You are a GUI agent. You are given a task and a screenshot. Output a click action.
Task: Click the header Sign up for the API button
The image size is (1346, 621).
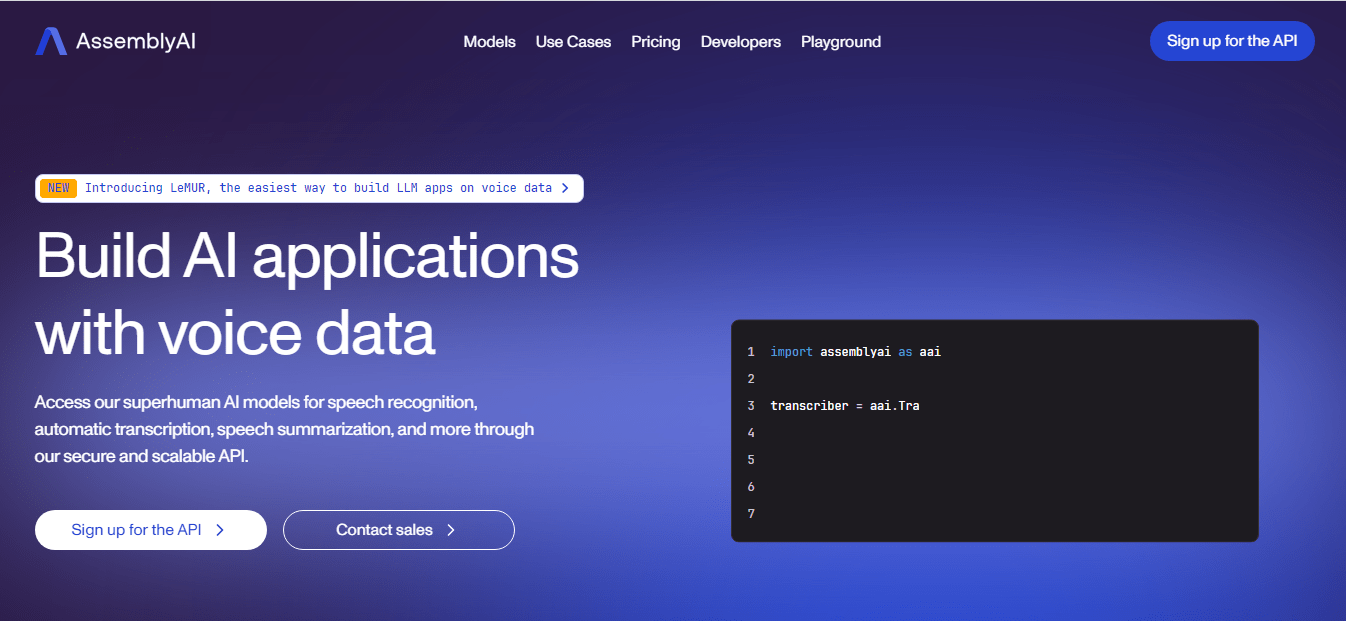point(1232,41)
